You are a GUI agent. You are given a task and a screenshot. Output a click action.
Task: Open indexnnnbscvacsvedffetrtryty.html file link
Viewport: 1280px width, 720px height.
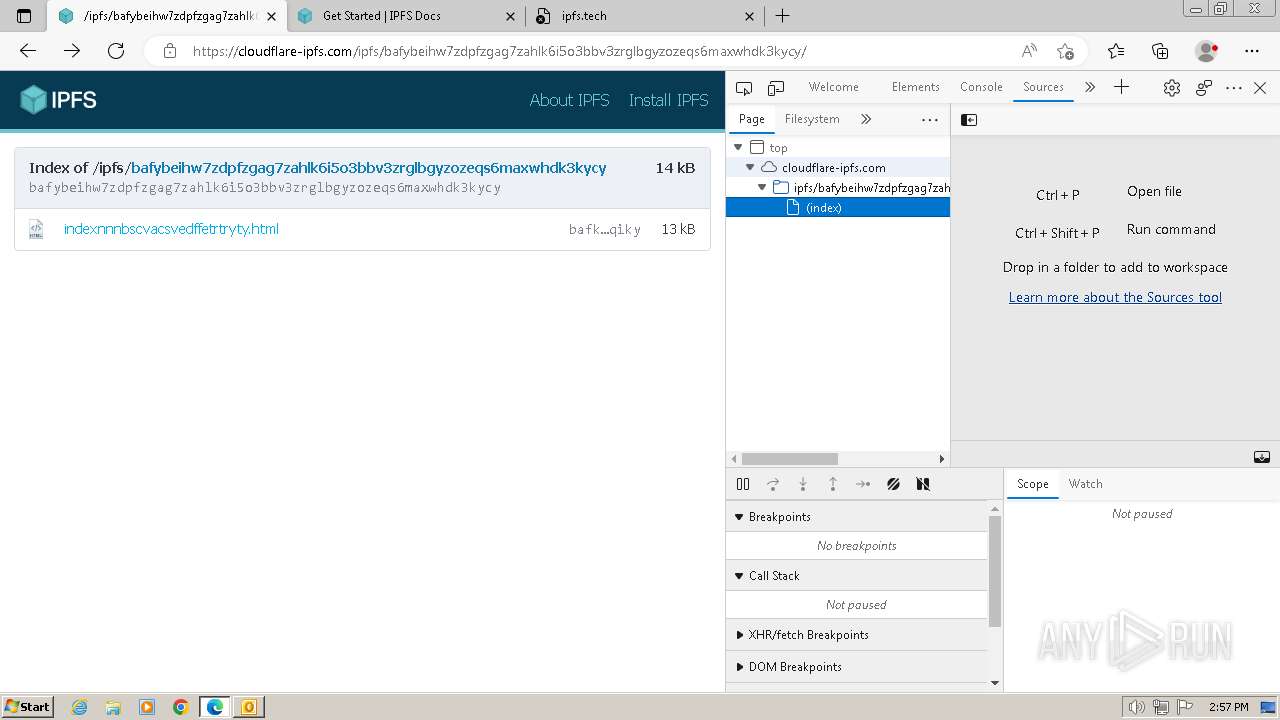click(171, 229)
